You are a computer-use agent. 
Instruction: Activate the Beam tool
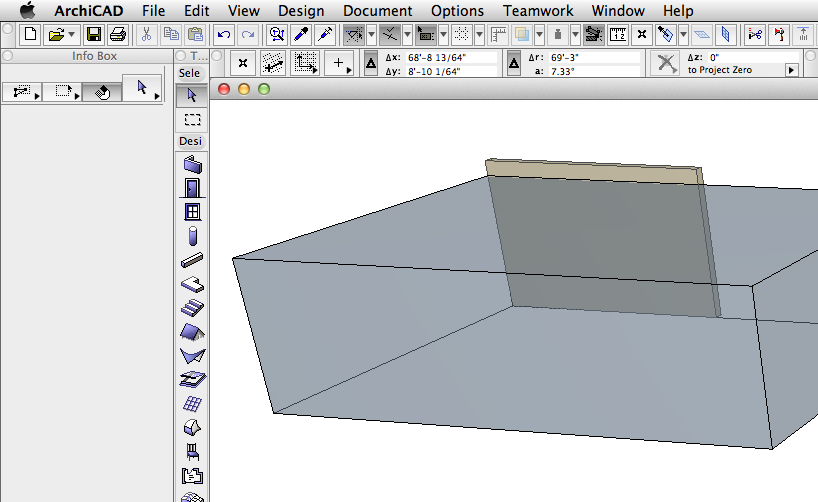(192, 260)
